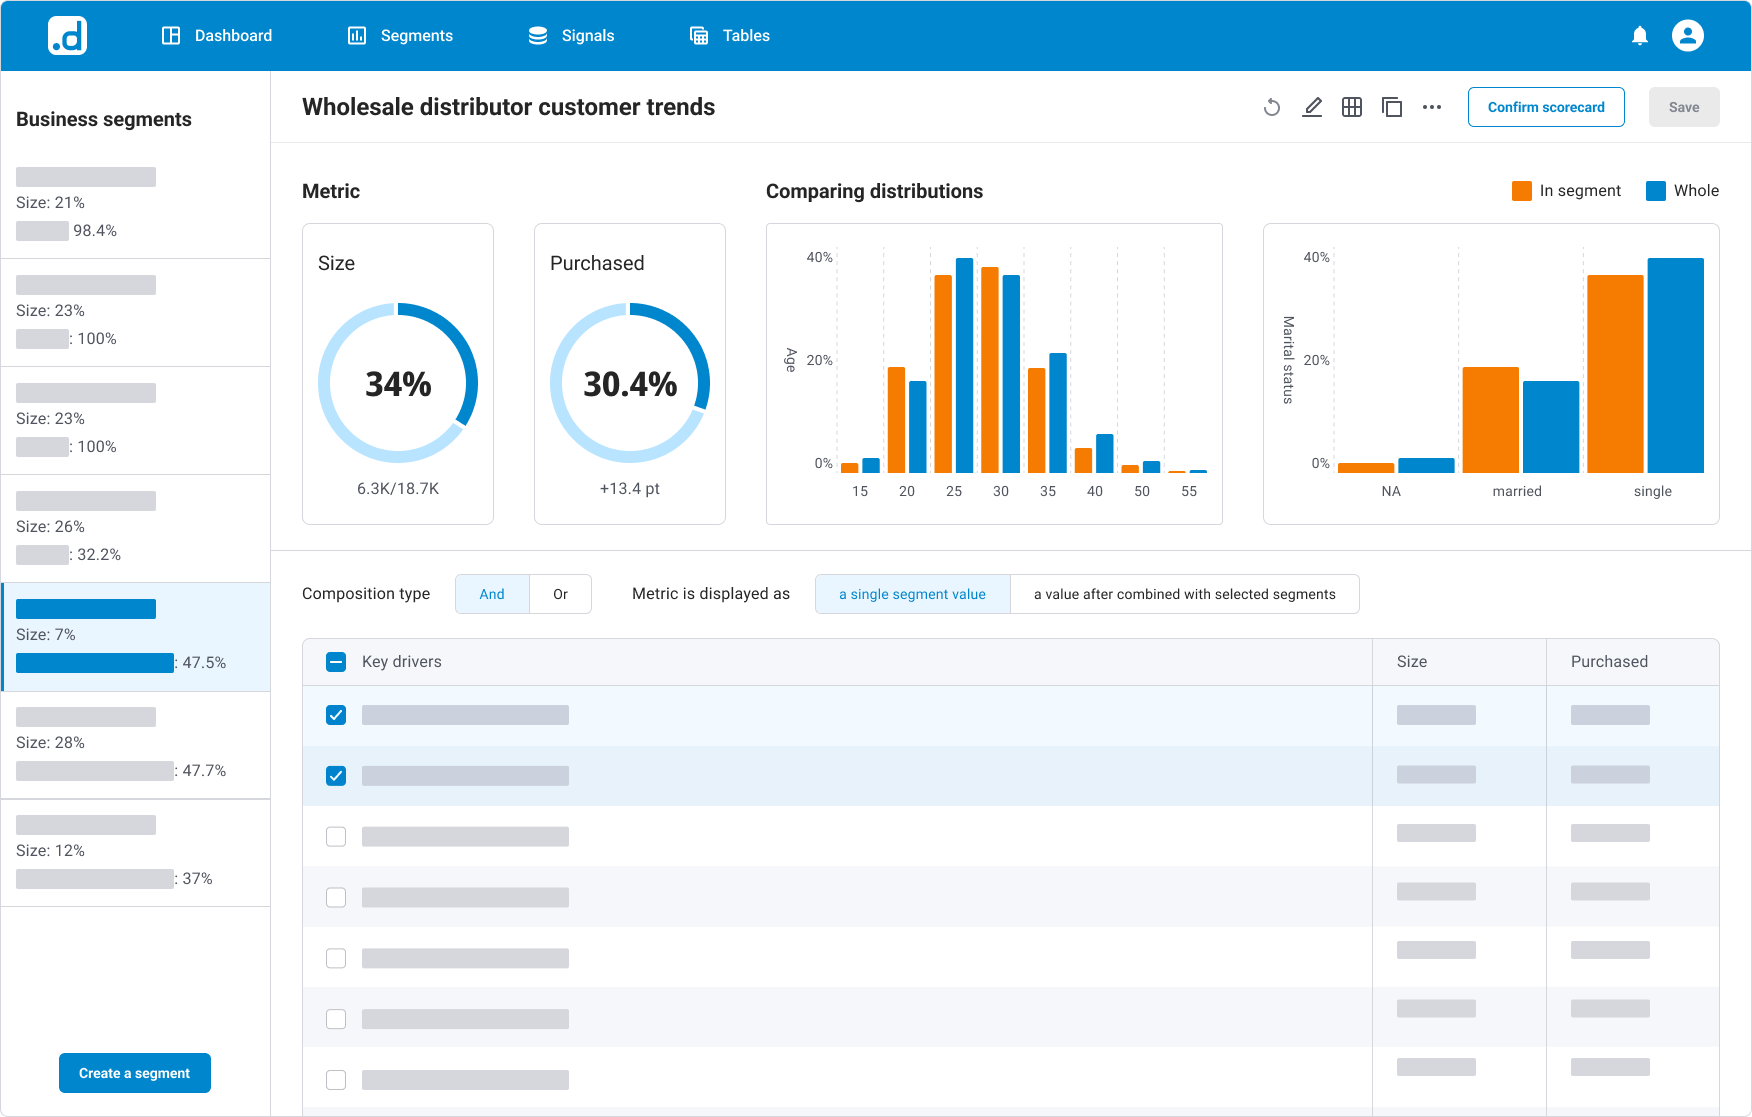Select segment with Size: 28%
The image size is (1752, 1117).
coord(135,745)
